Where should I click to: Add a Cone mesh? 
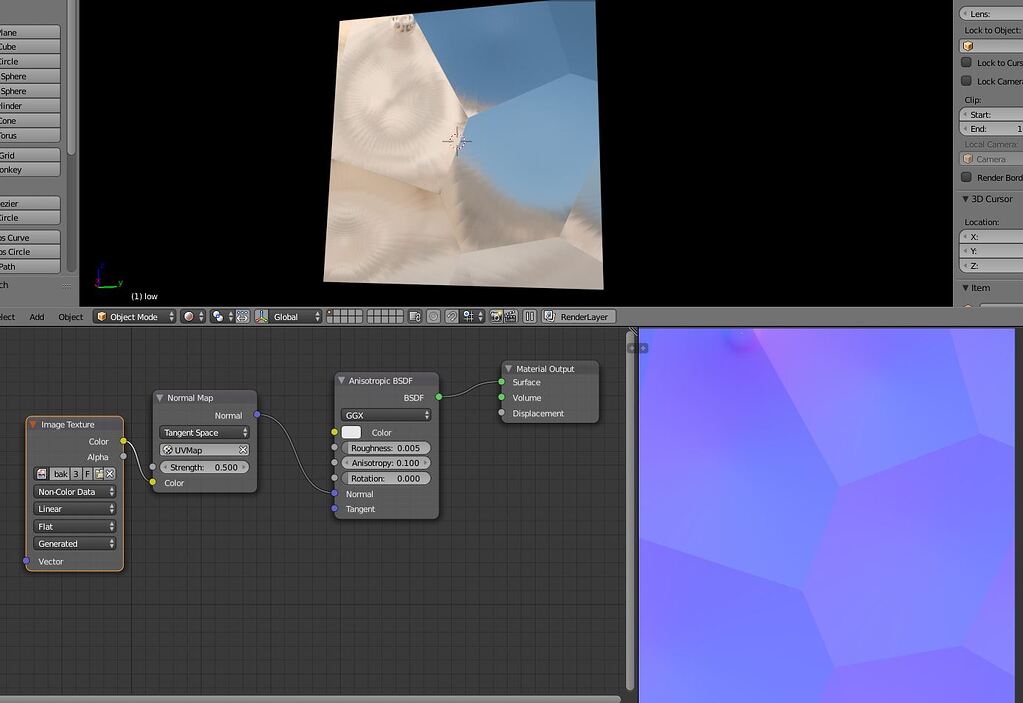coord(30,121)
